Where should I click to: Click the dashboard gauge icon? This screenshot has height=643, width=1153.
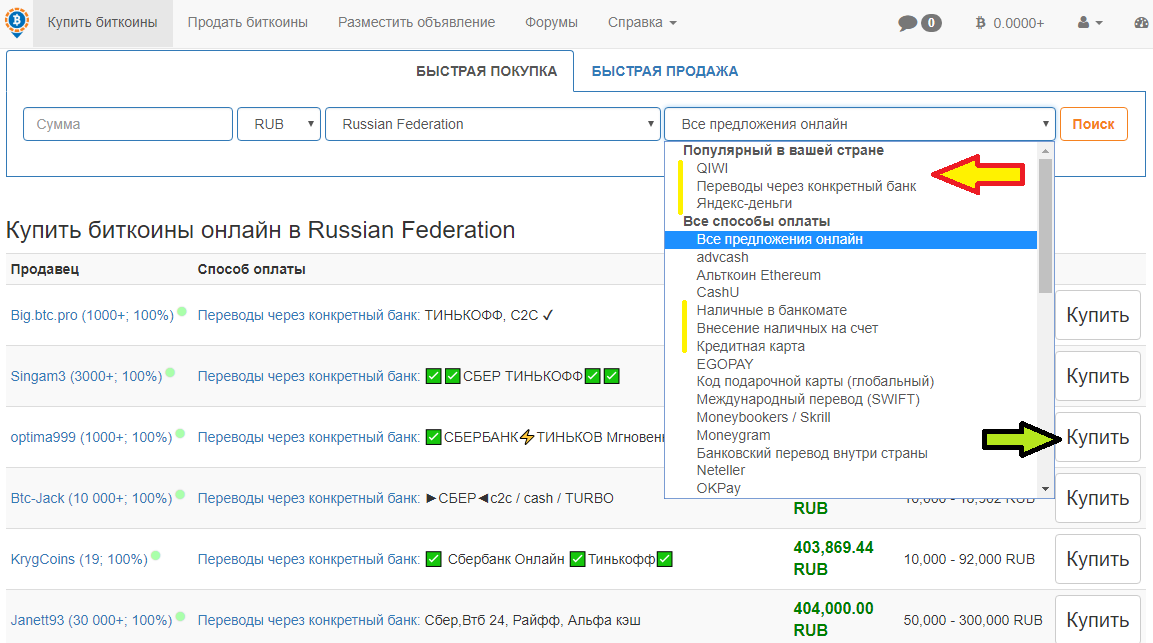1142,23
